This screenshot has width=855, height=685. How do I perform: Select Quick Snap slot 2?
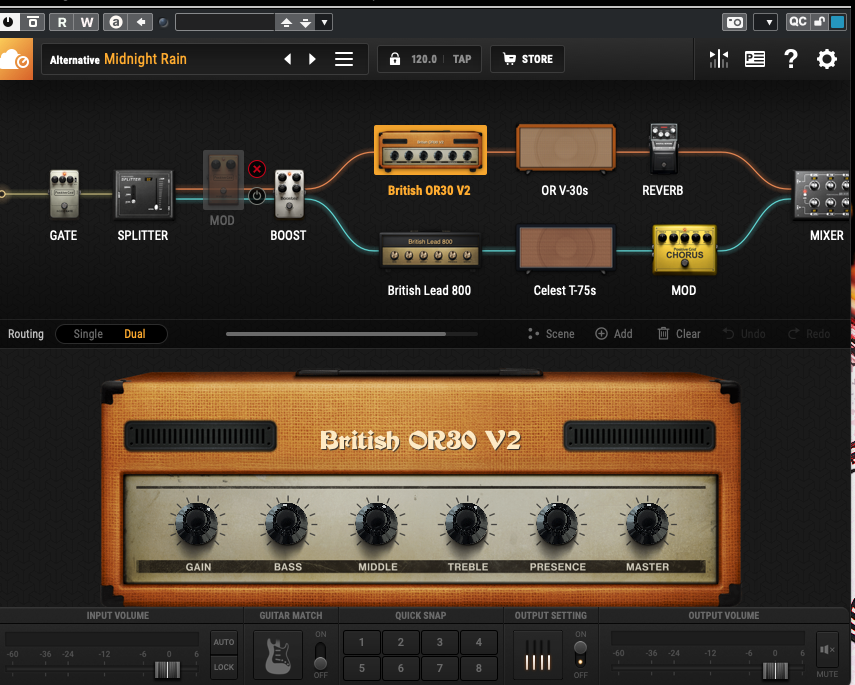[401, 642]
